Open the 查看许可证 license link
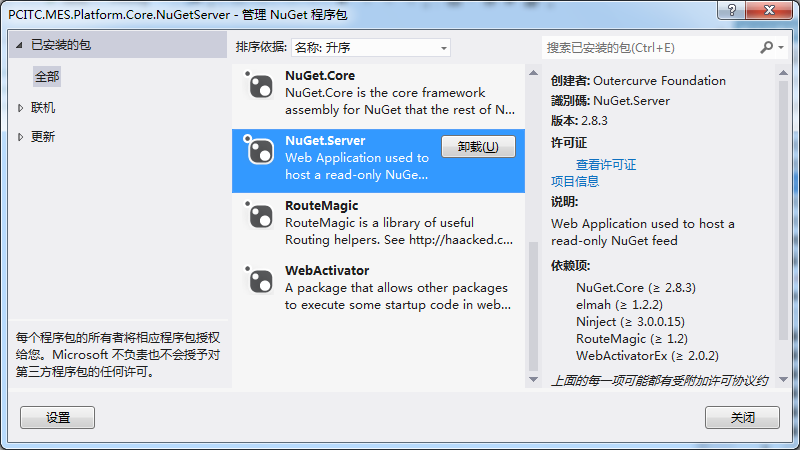The height and width of the screenshot is (450, 800). coord(606,164)
